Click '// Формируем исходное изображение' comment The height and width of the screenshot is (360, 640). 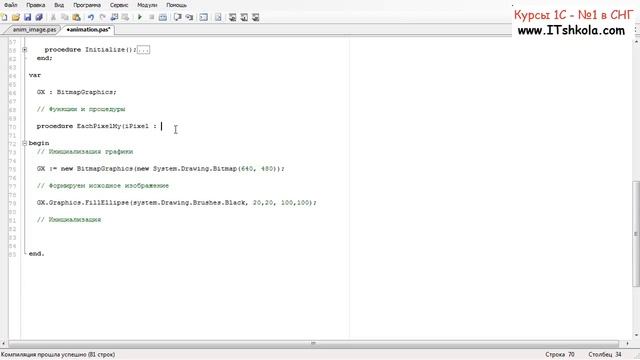pyautogui.click(x=102, y=186)
